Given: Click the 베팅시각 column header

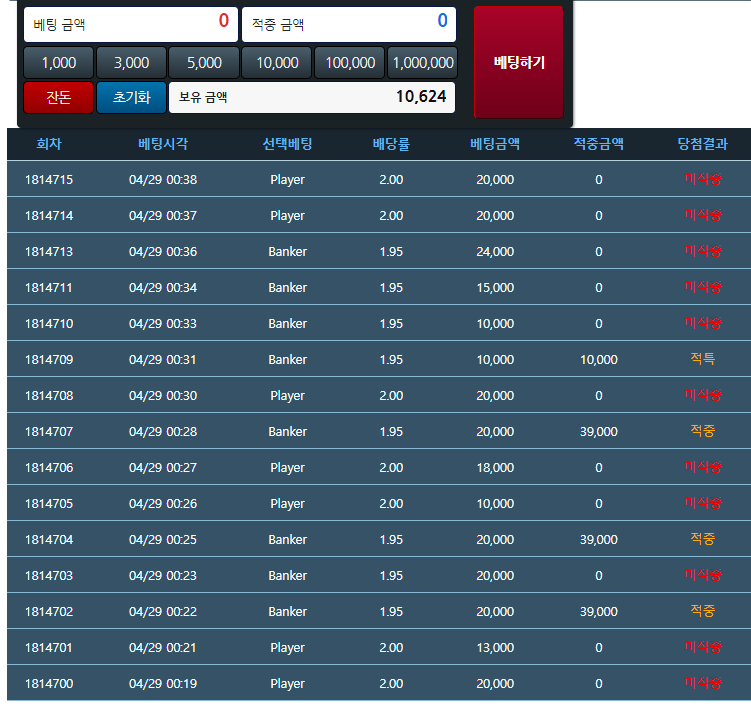Looking at the screenshot, I should pyautogui.click(x=163, y=144).
